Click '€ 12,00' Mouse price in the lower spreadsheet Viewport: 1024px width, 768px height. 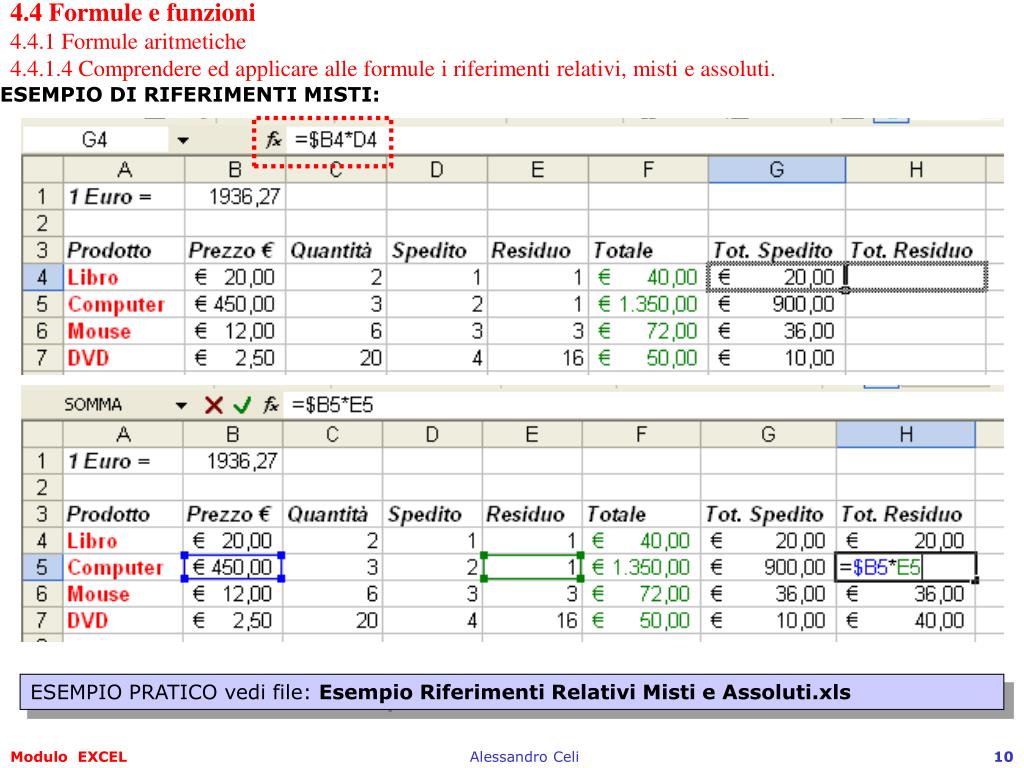coord(233,594)
